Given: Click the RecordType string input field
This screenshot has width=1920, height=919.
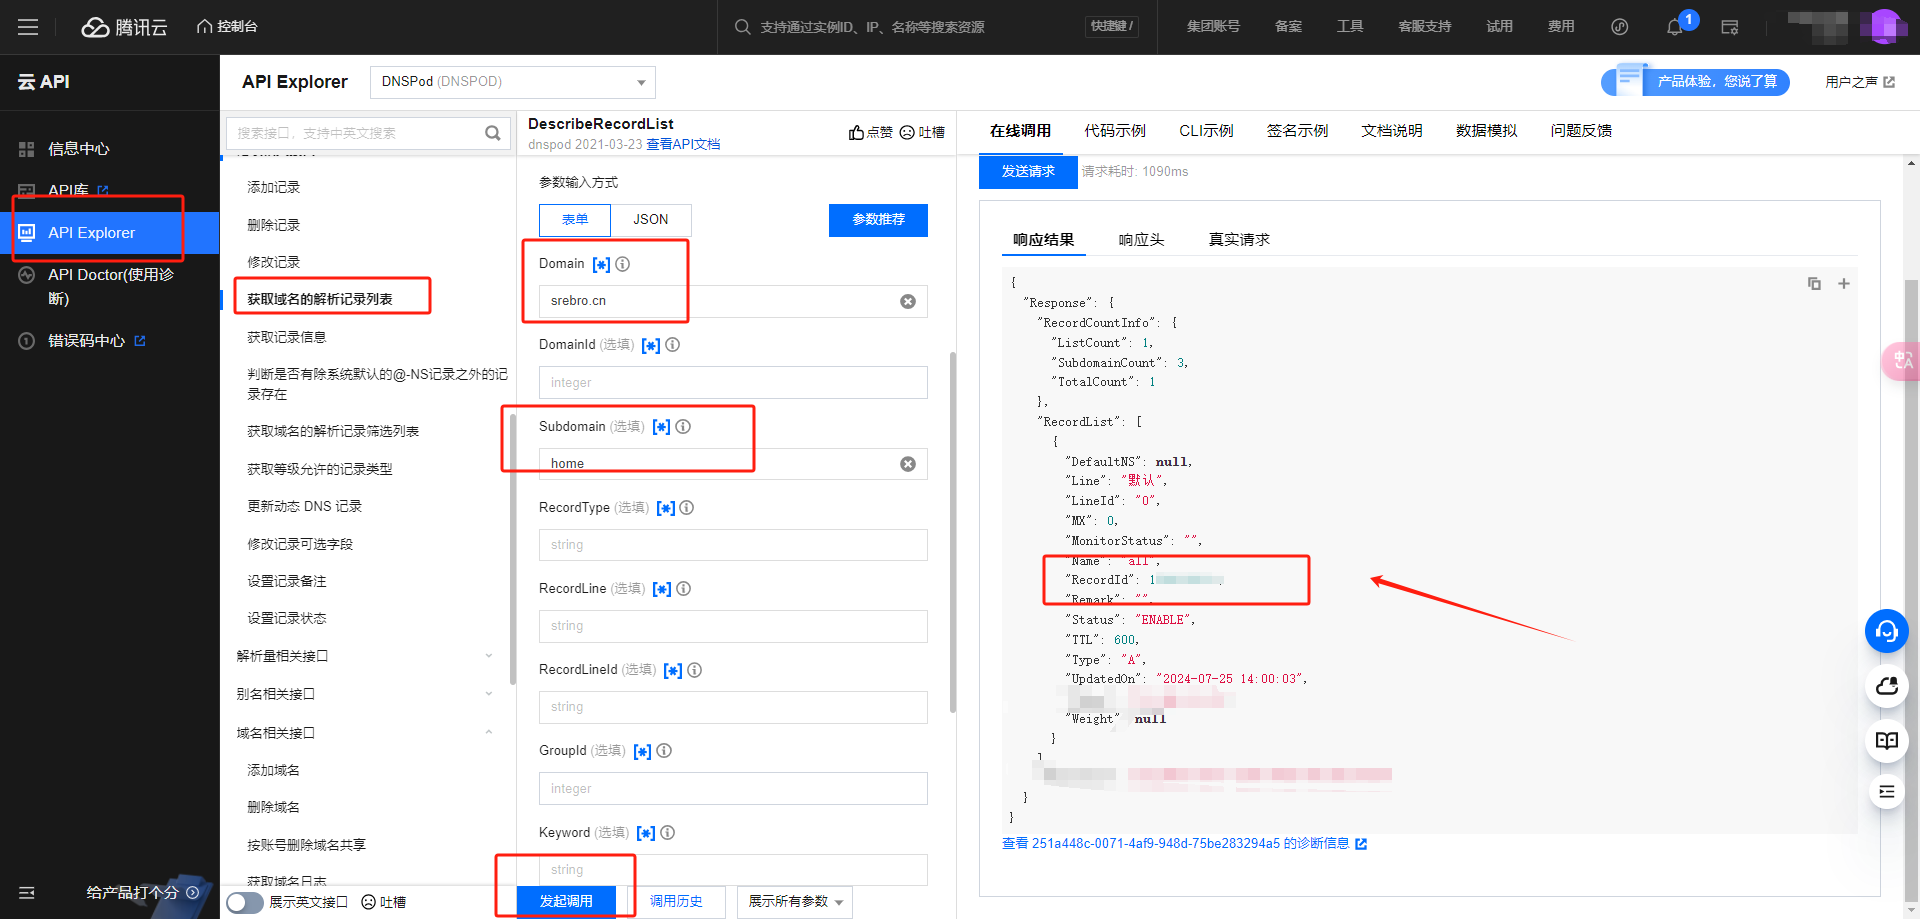Looking at the screenshot, I should (733, 545).
